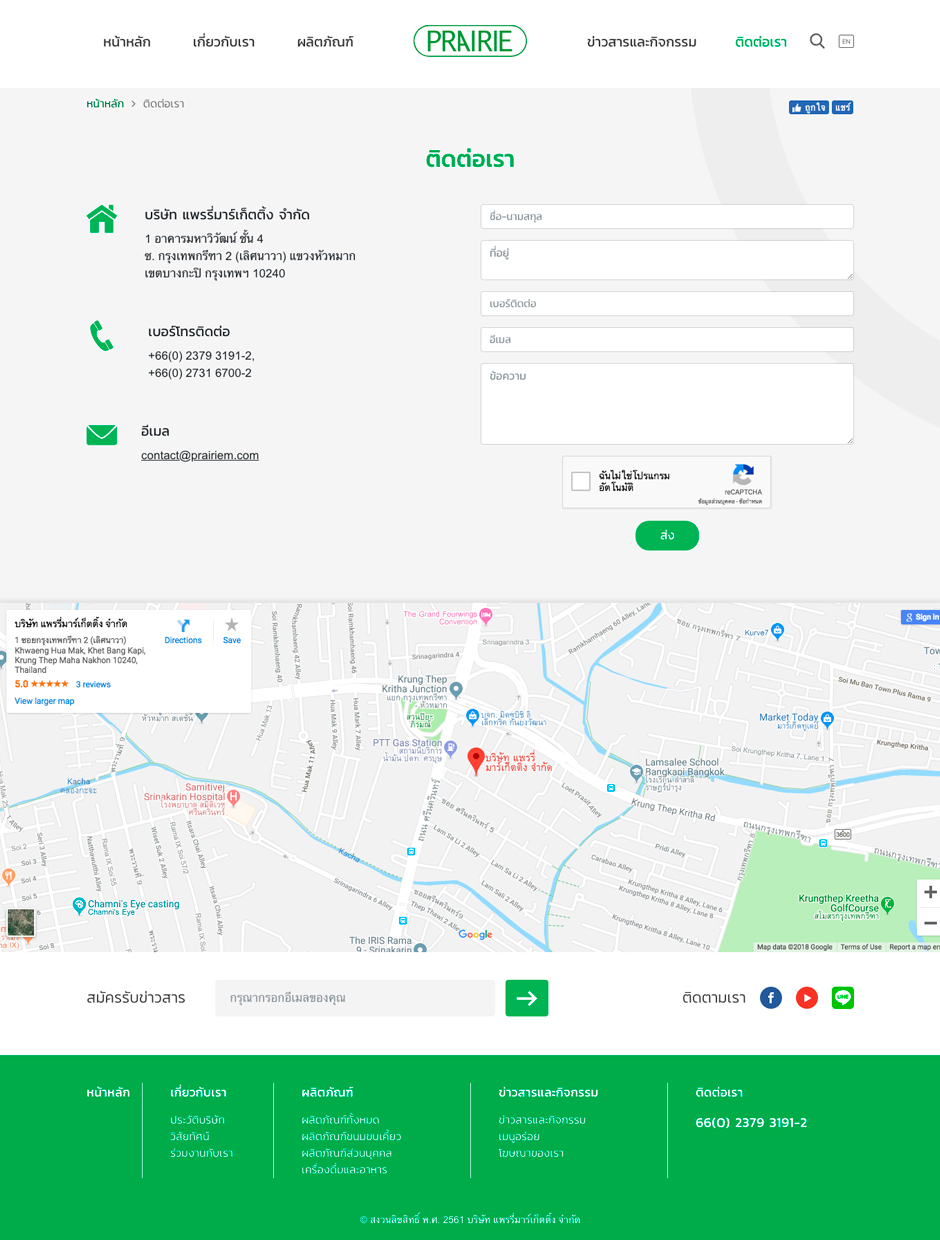Check the reCAPTCHA not-a-robot checkbox

pyautogui.click(x=581, y=481)
